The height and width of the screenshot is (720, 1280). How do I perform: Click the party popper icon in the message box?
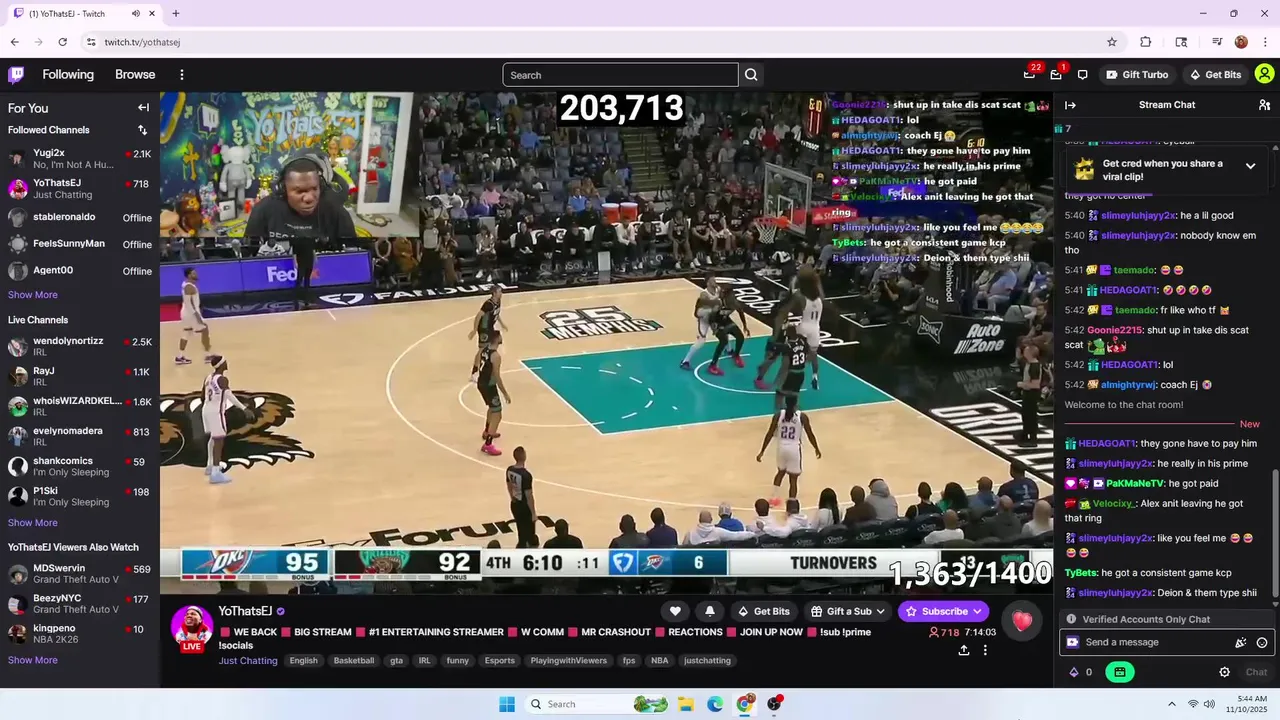1241,642
